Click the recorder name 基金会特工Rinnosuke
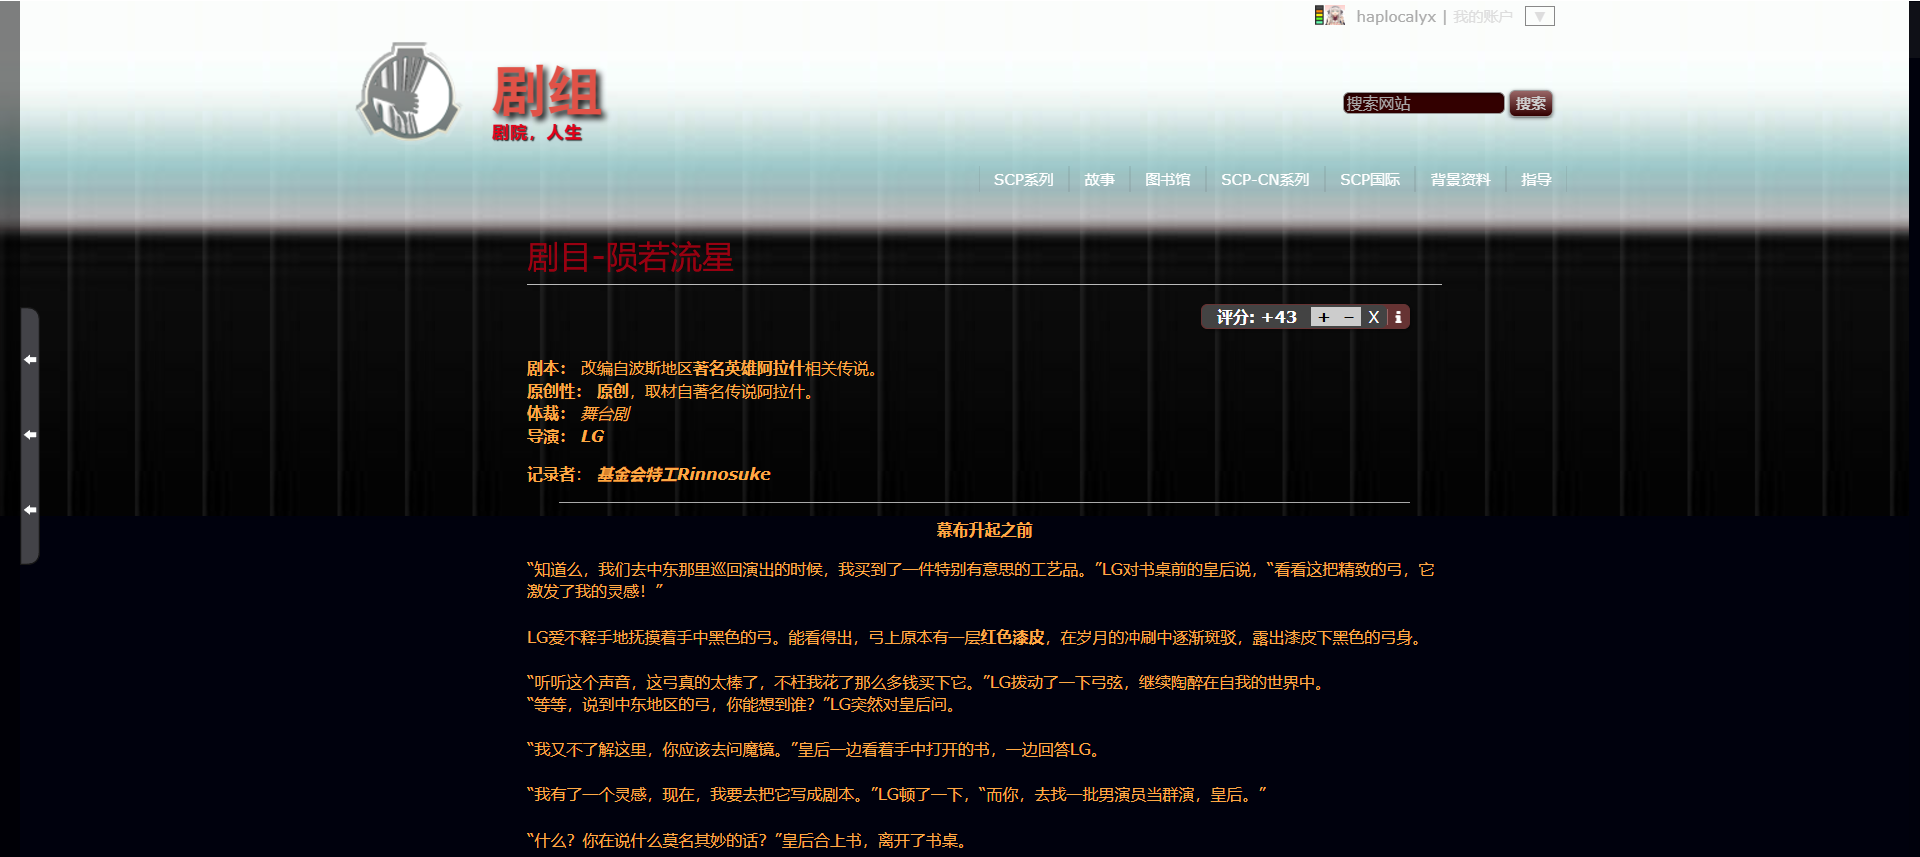The height and width of the screenshot is (857, 1920). (684, 474)
